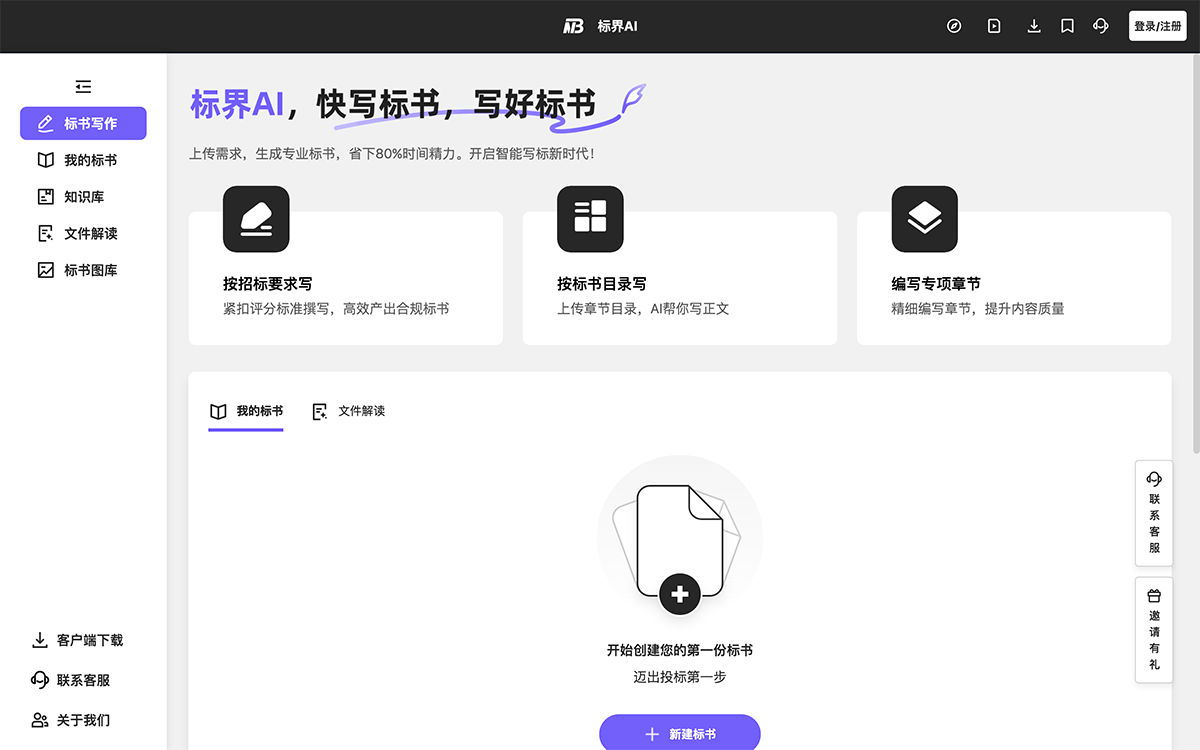1200x750 pixels.
Task: Click the headset support icon in header
Action: 1101,26
